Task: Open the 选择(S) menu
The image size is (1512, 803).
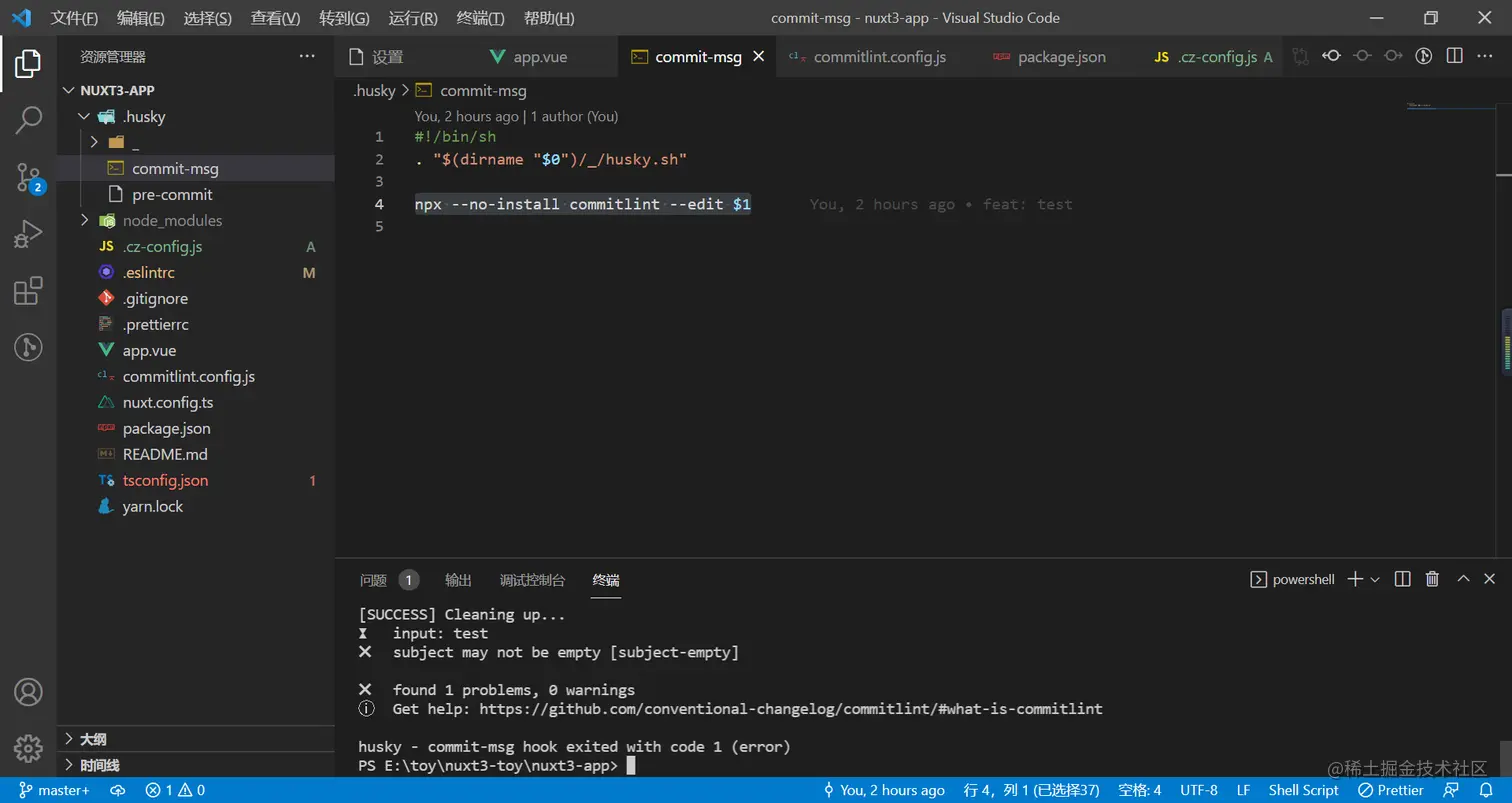Action: (208, 18)
